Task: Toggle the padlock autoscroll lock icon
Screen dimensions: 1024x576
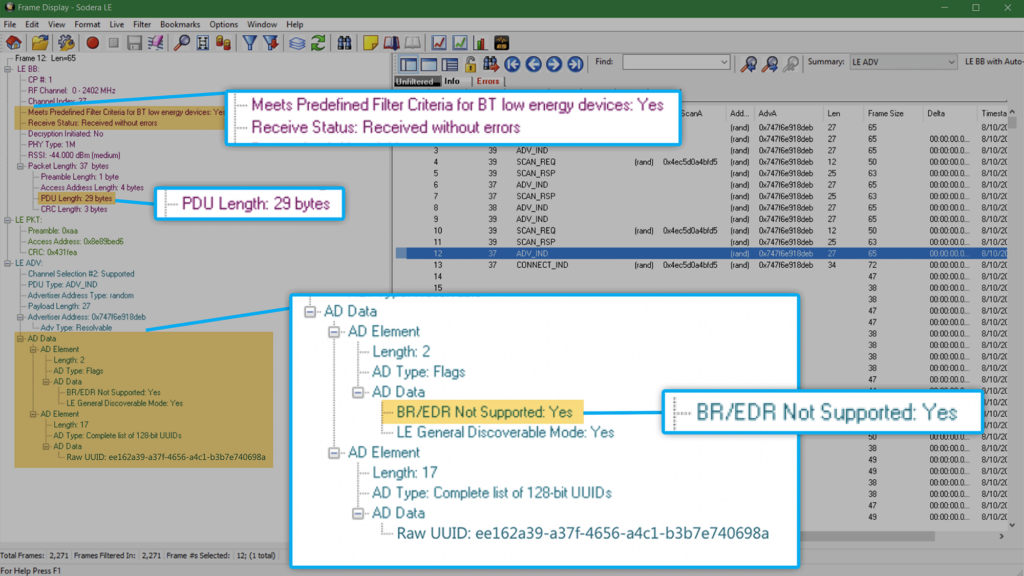Action: [470, 63]
